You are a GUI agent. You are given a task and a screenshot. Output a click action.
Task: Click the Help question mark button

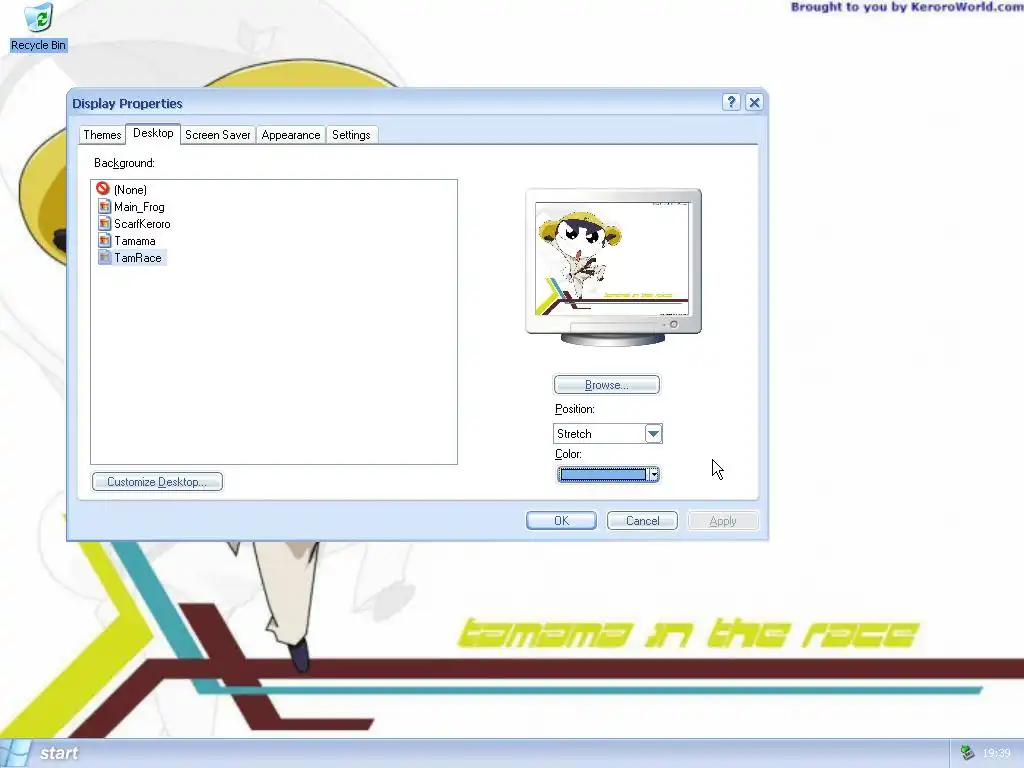point(731,103)
